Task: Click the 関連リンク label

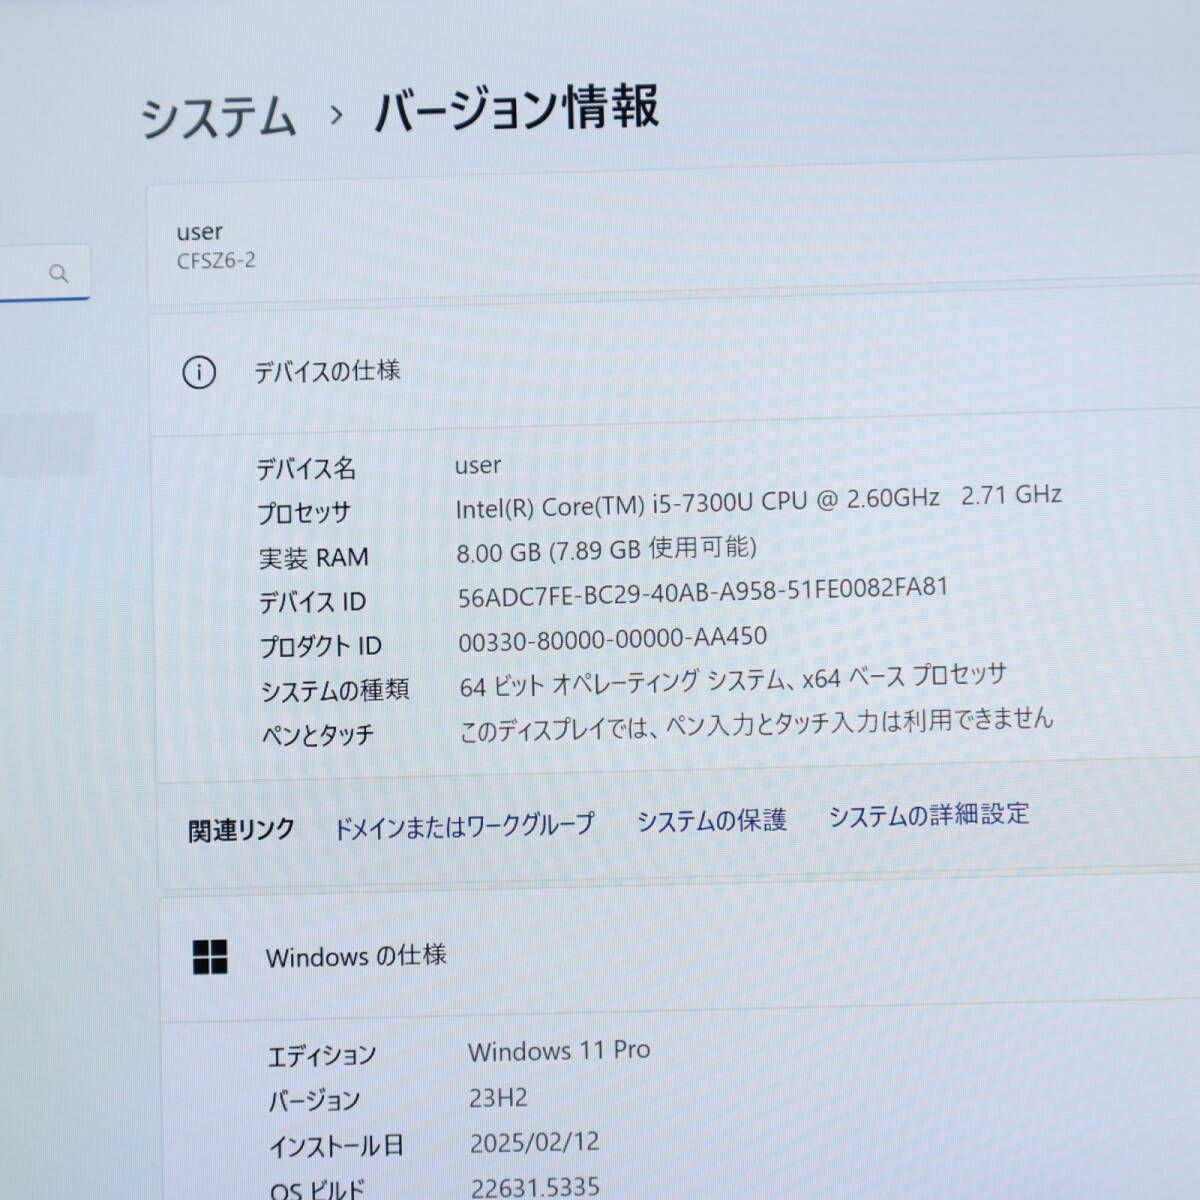Action: [241, 830]
